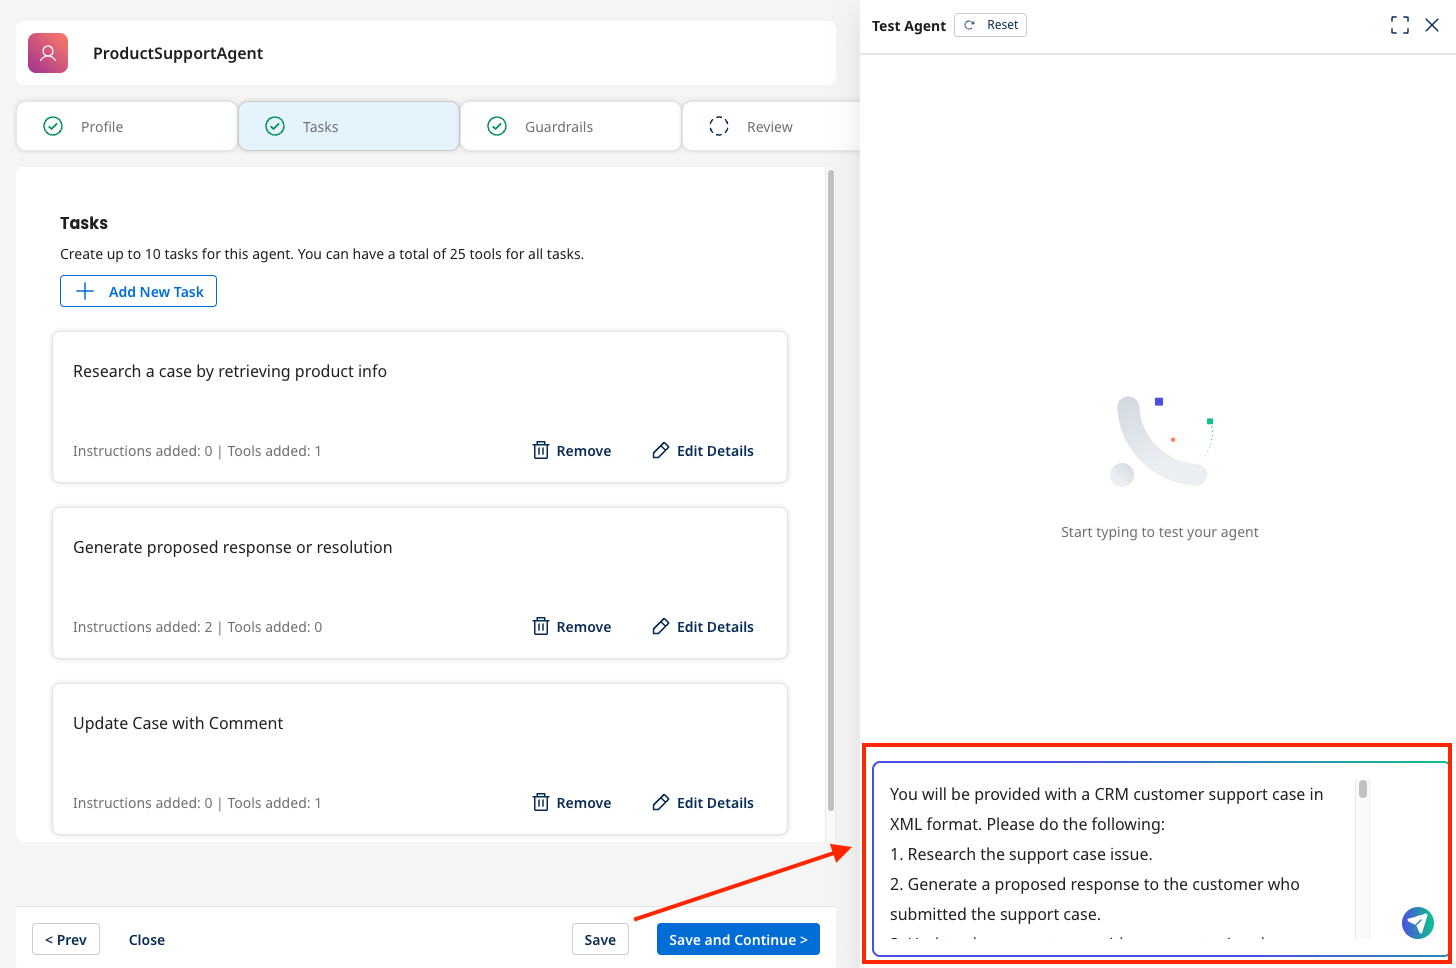Click the plus icon next to Add New Task

point(86,291)
